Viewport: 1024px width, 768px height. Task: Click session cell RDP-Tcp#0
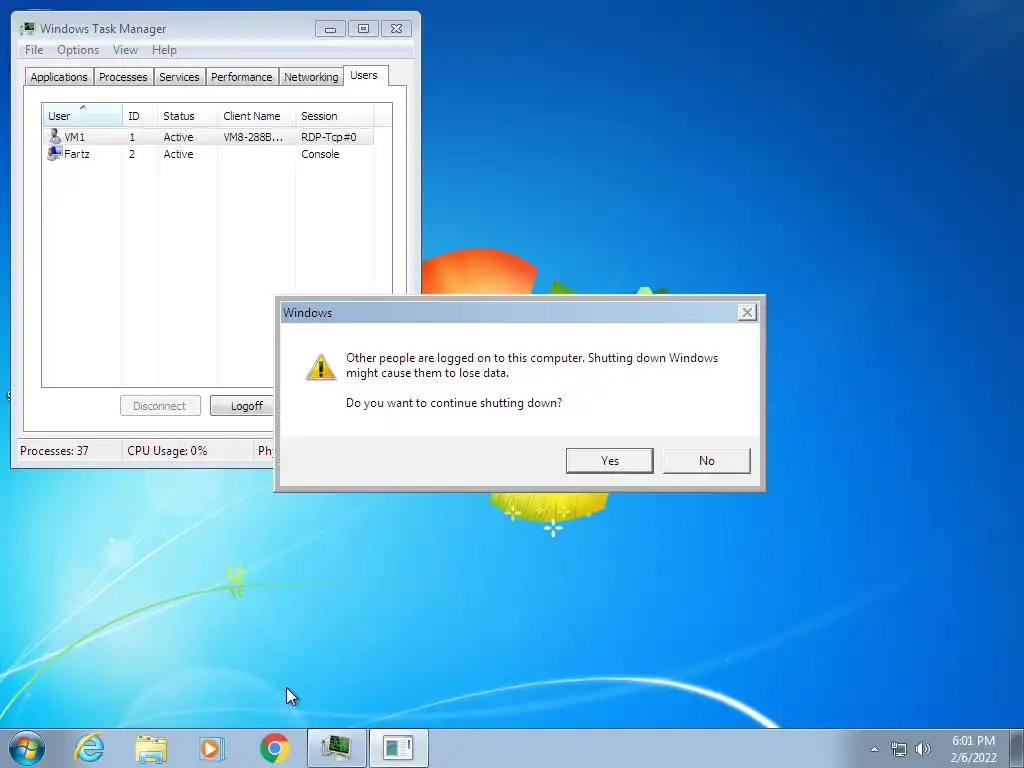pos(329,137)
